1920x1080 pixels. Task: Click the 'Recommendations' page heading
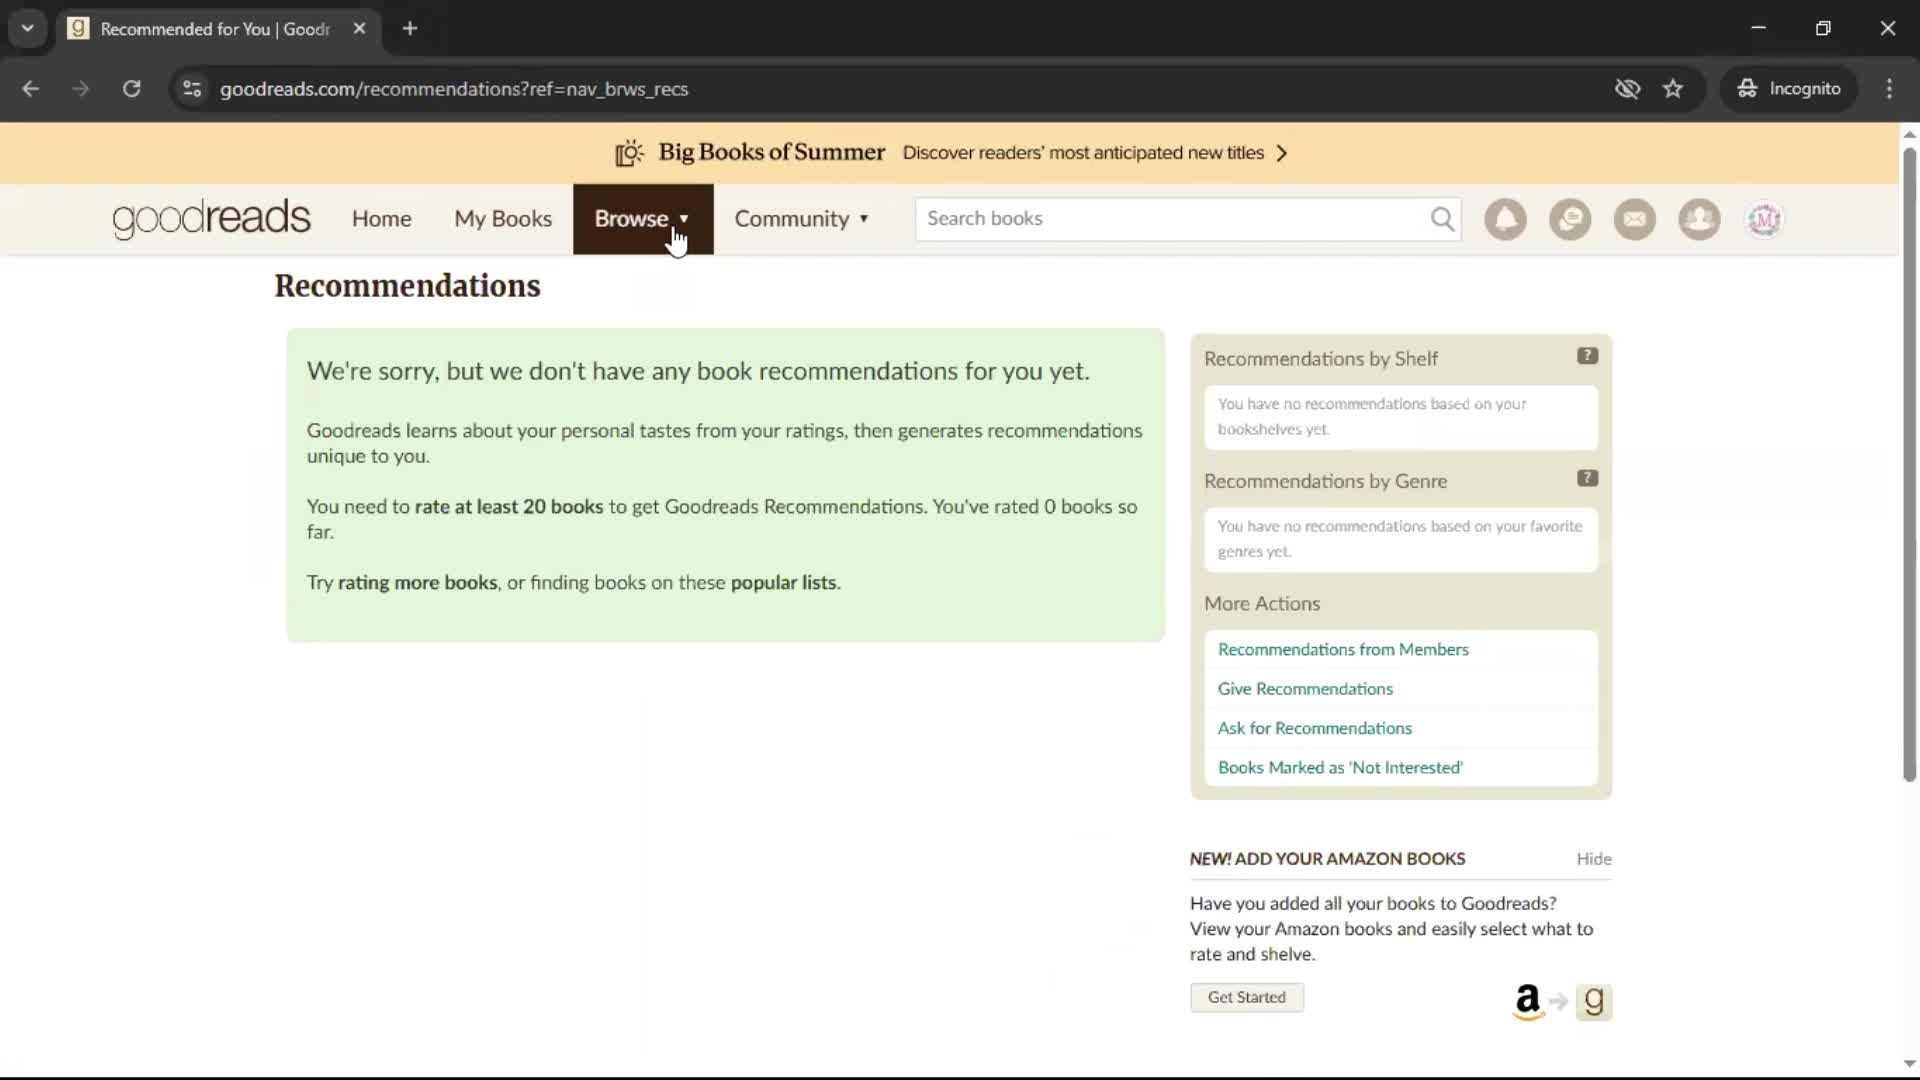pos(407,286)
